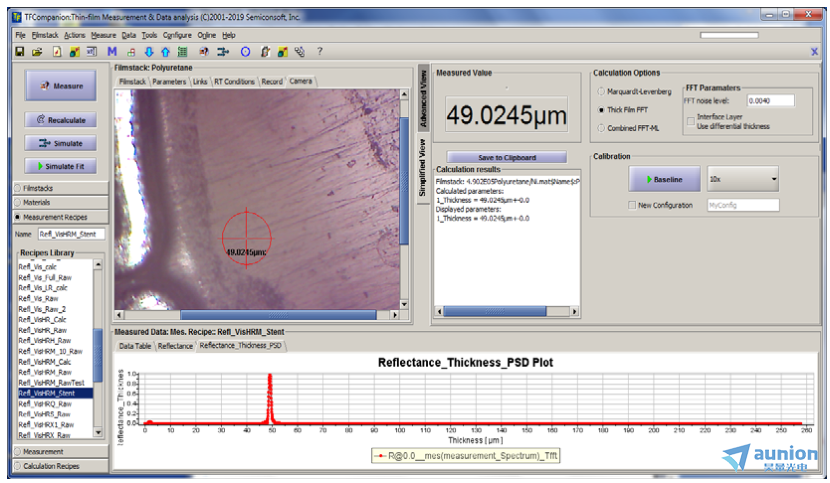This screenshot has height=483, width=830.
Task: Open the Reflectance tab
Action: (175, 346)
